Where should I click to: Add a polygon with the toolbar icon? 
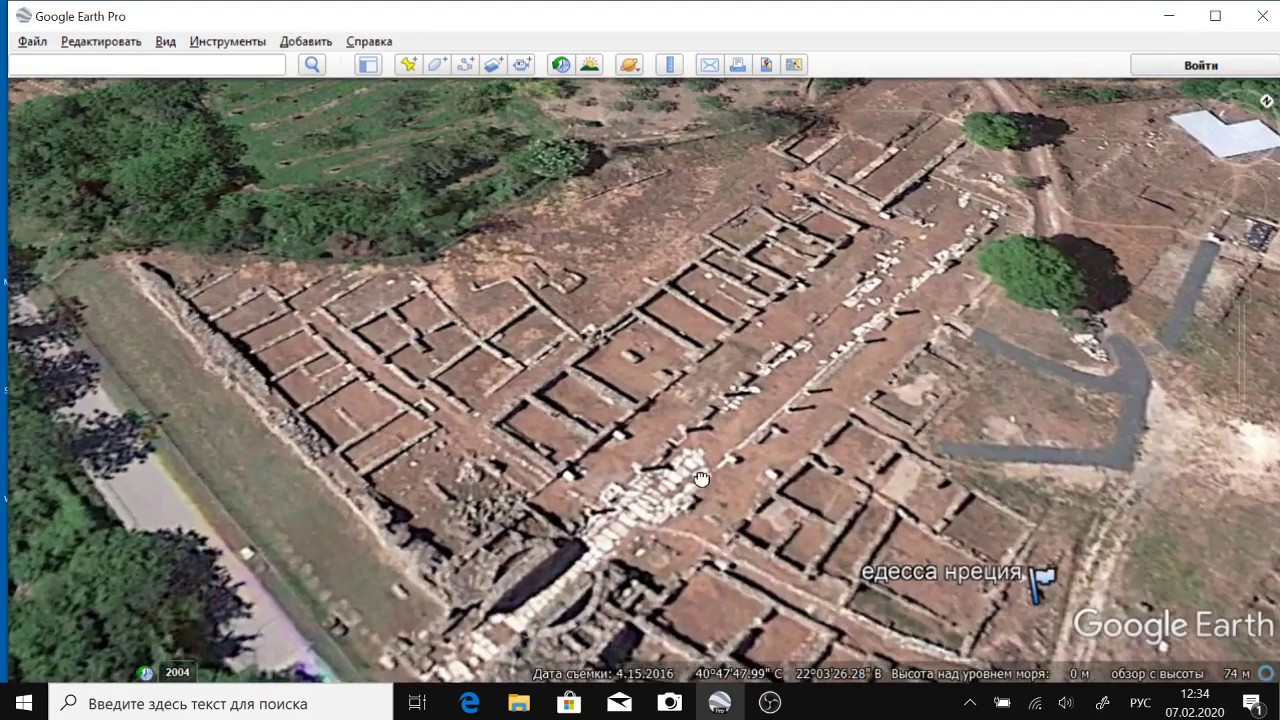437,65
